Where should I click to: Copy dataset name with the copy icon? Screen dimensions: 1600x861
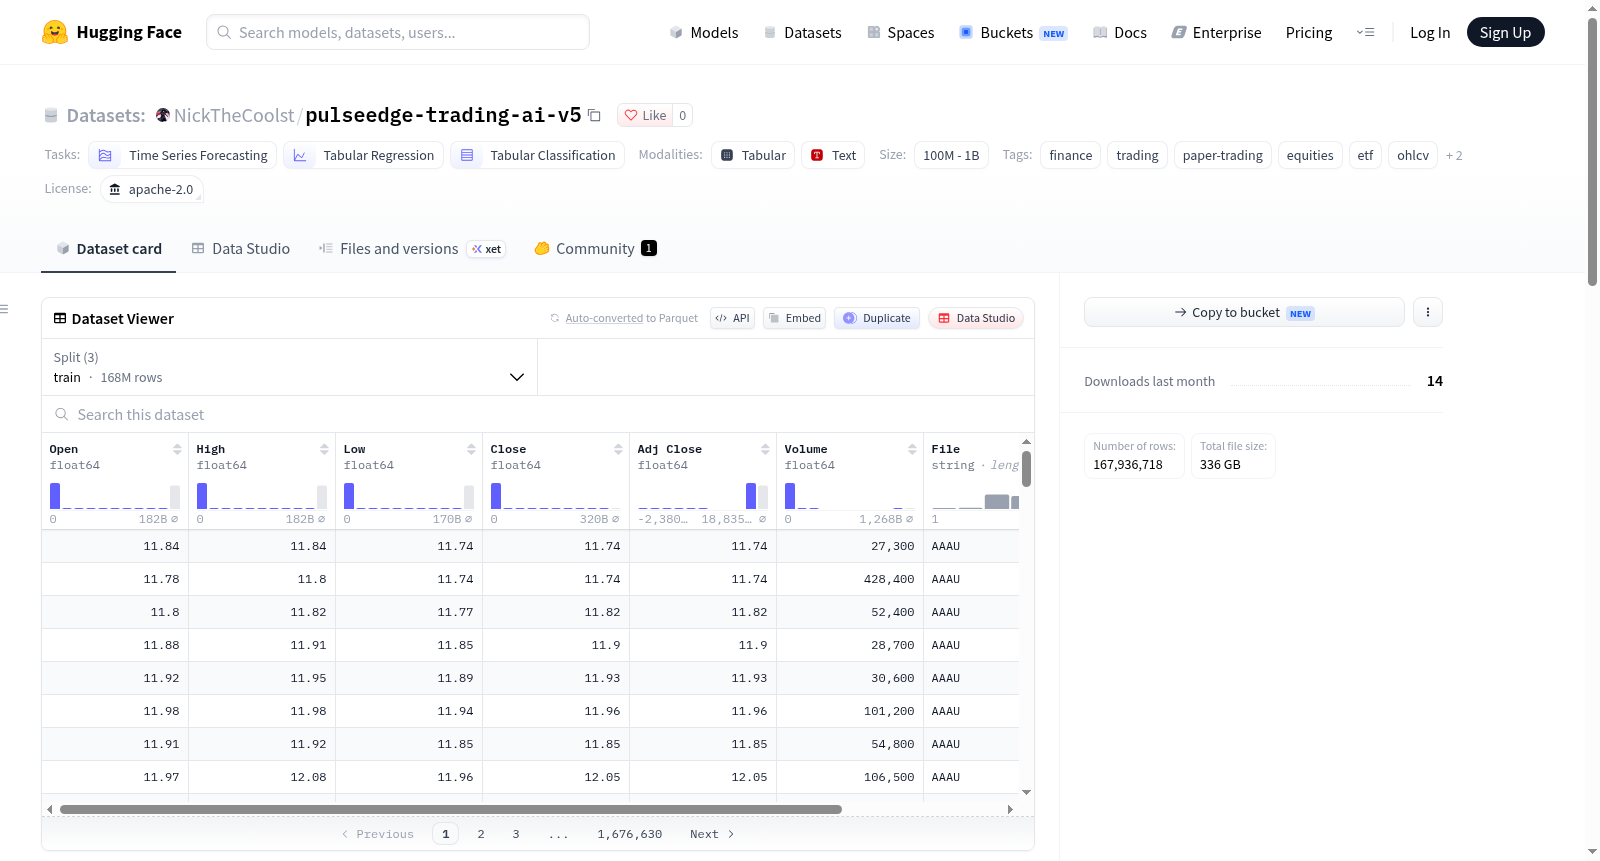(594, 115)
